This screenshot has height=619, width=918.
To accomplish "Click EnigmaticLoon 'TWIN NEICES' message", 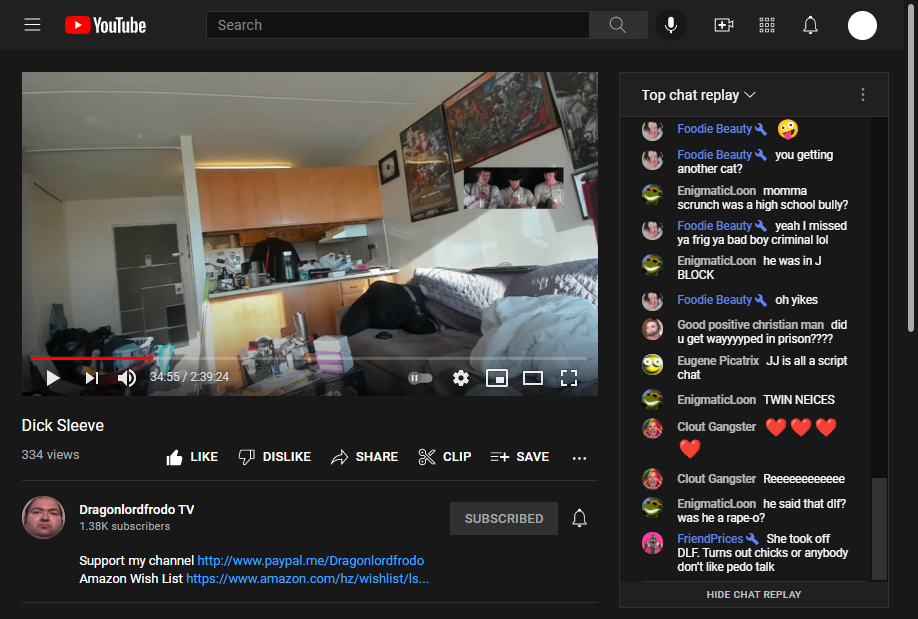I will [799, 400].
